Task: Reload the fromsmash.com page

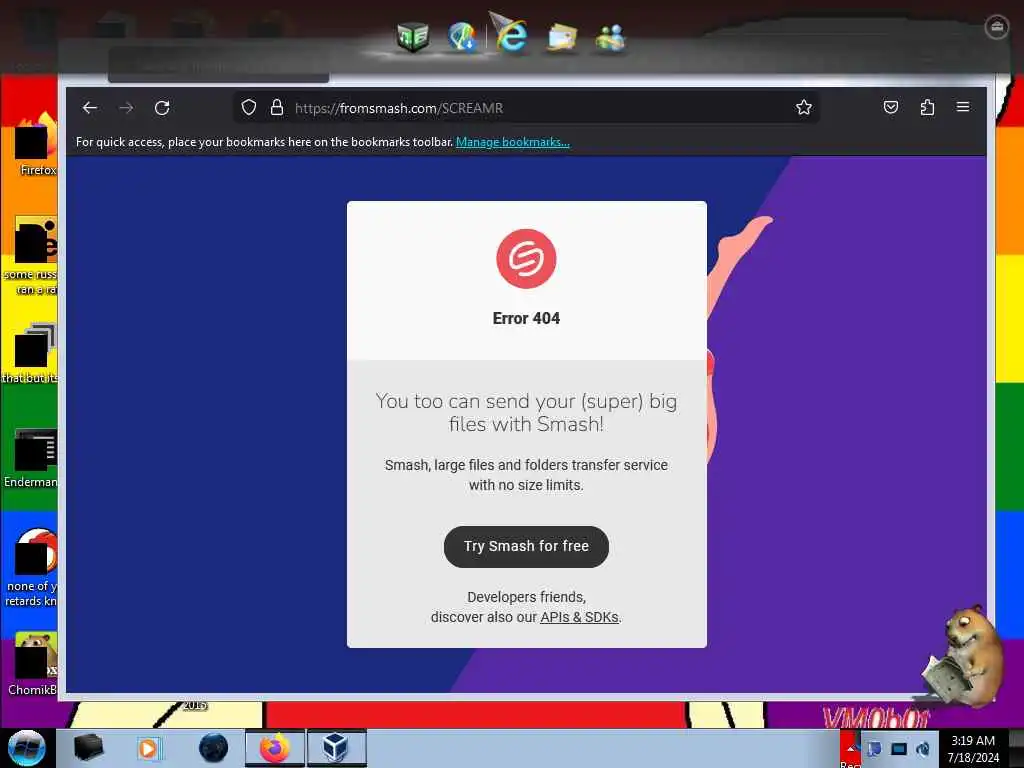Action: pyautogui.click(x=162, y=108)
